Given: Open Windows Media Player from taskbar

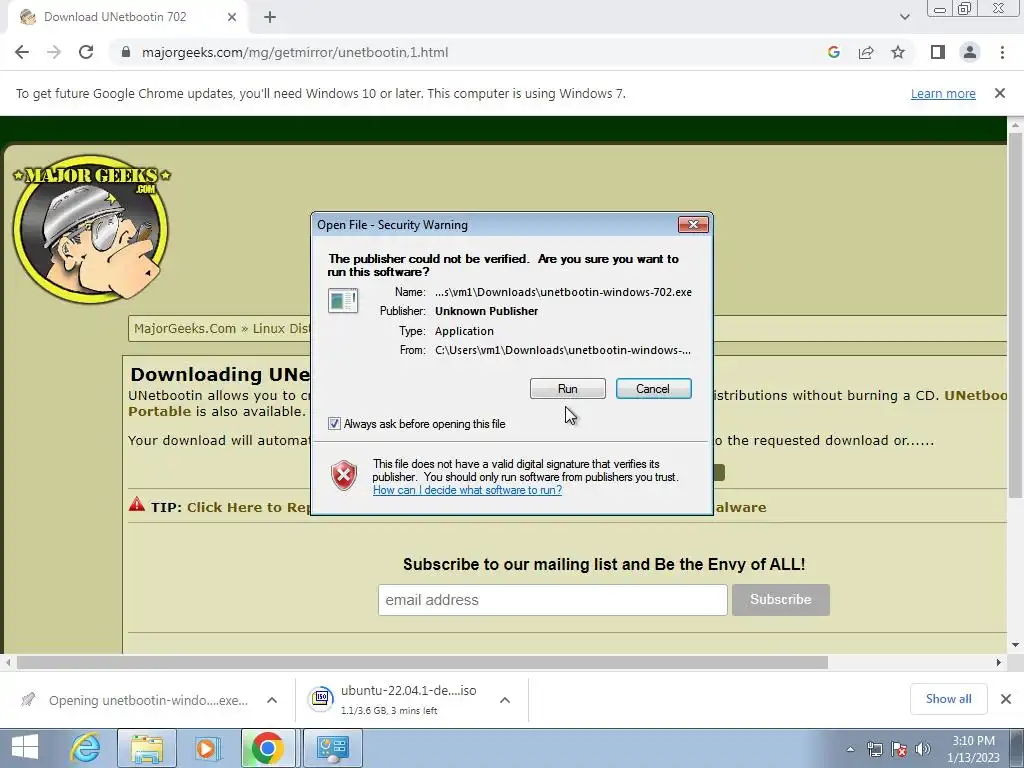Looking at the screenshot, I should 207,748.
